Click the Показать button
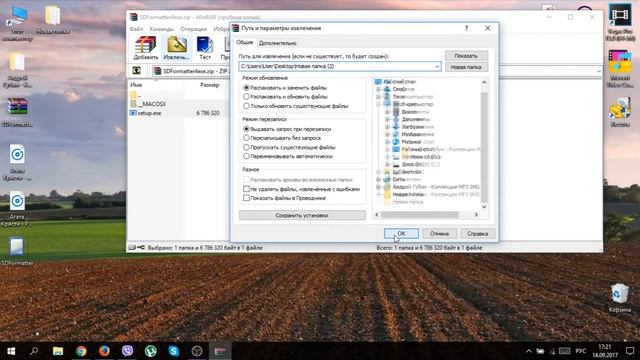Viewport: 640px width, 360px height. point(466,56)
